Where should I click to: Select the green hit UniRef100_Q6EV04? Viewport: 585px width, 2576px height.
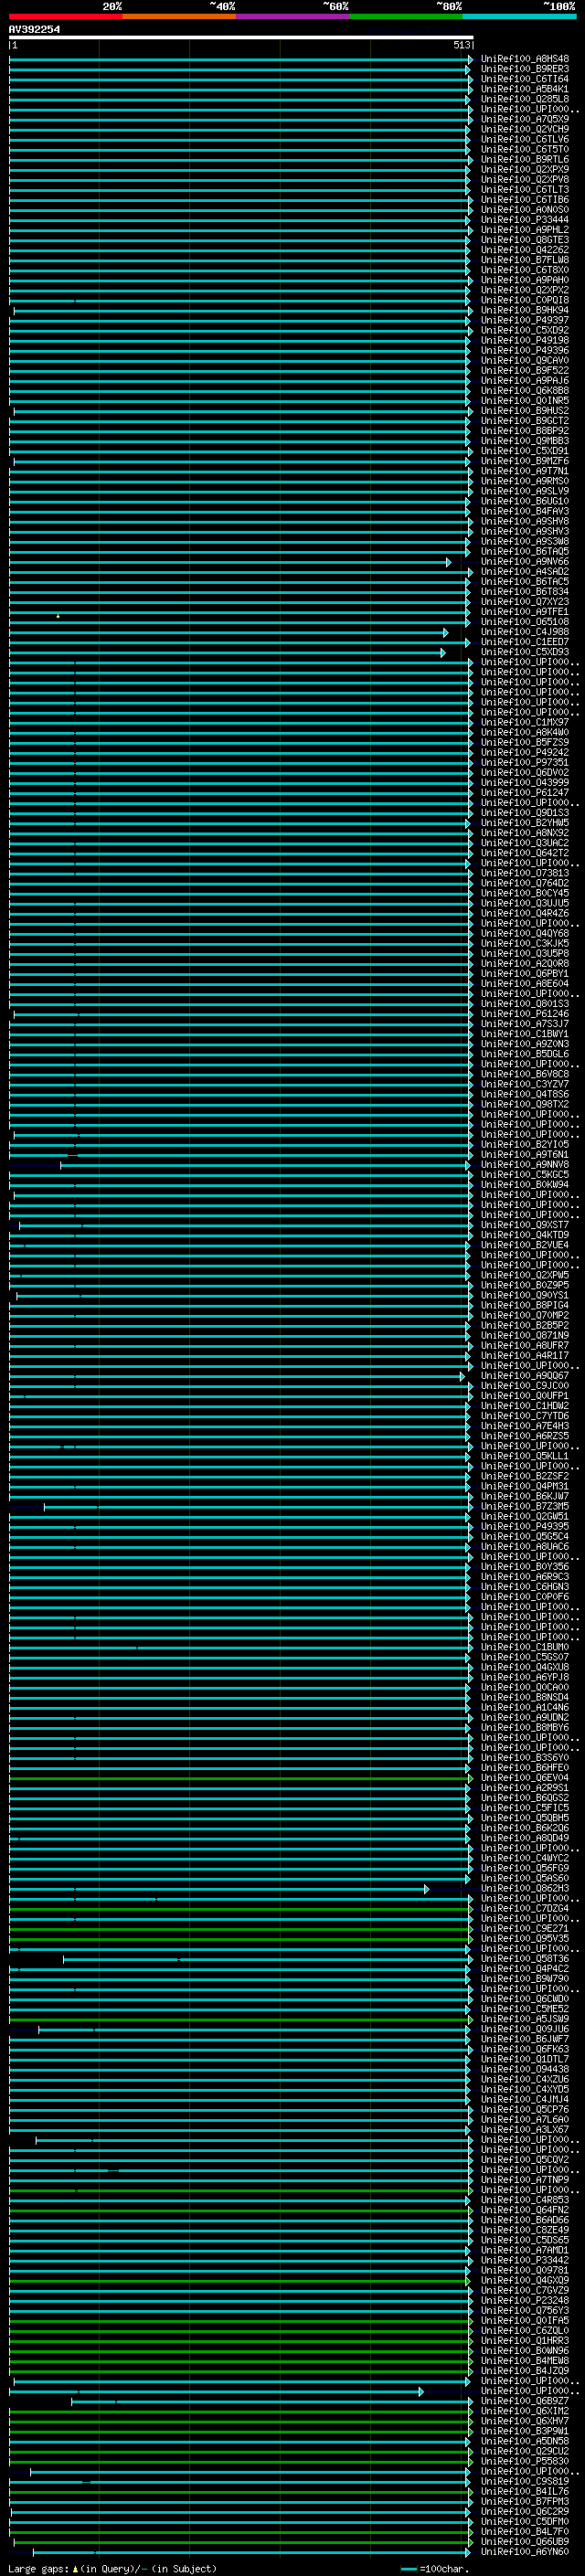(525, 1778)
